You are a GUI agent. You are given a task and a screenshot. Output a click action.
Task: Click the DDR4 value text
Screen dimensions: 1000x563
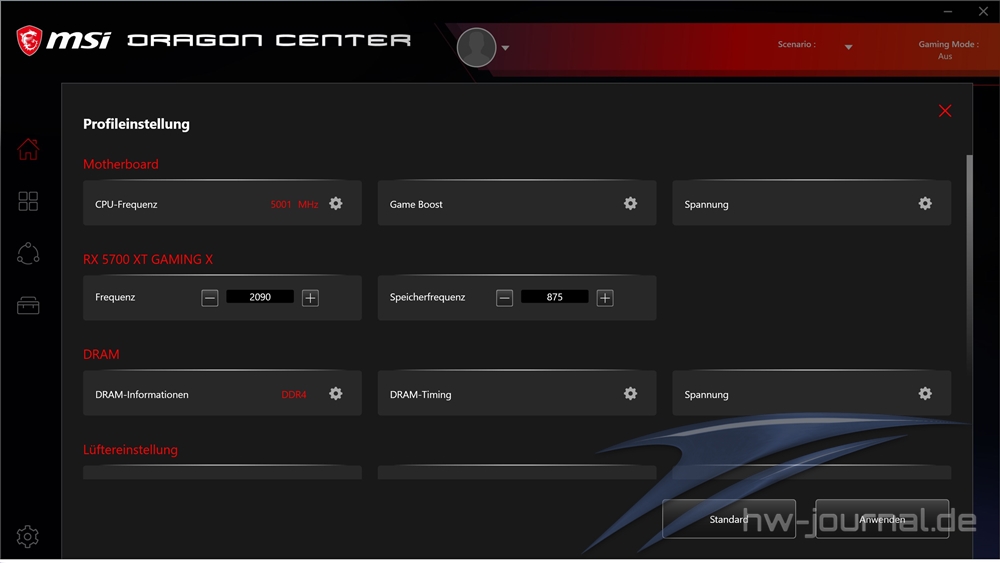tap(294, 395)
